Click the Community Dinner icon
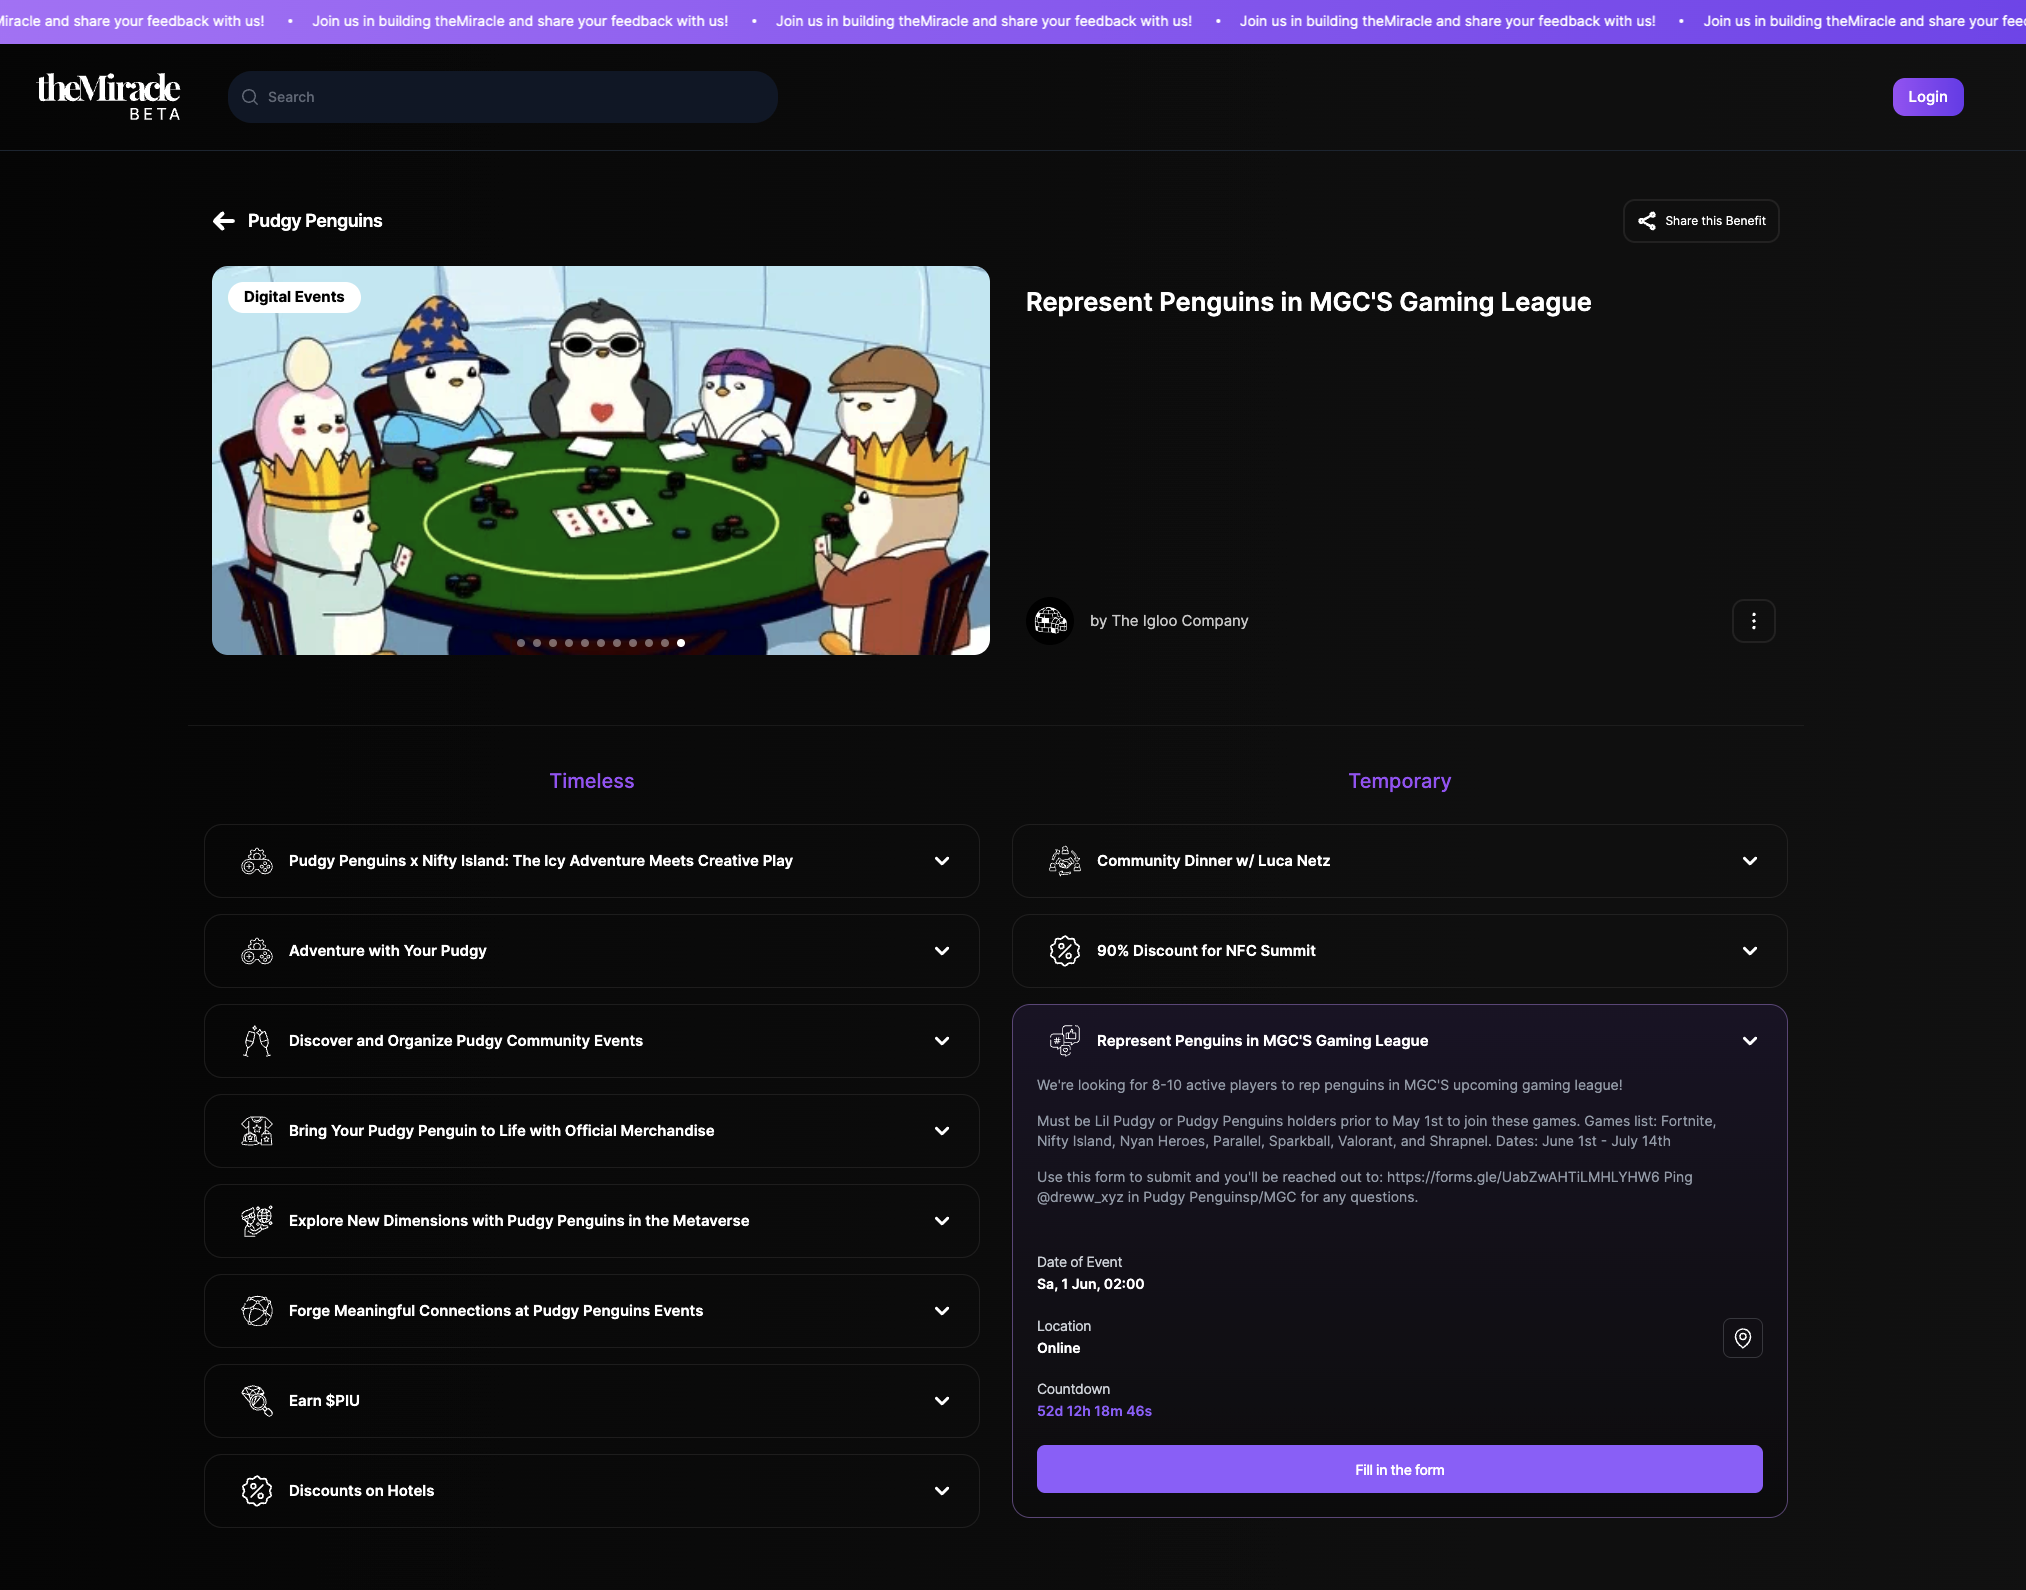Image resolution: width=2026 pixels, height=1590 pixels. 1065,861
